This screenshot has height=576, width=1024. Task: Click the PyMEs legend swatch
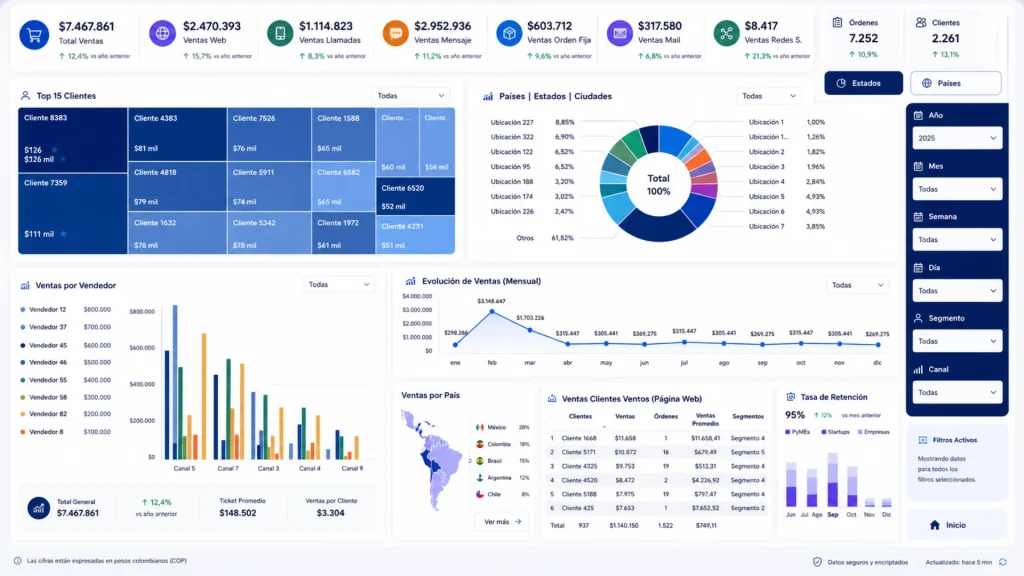click(x=788, y=432)
